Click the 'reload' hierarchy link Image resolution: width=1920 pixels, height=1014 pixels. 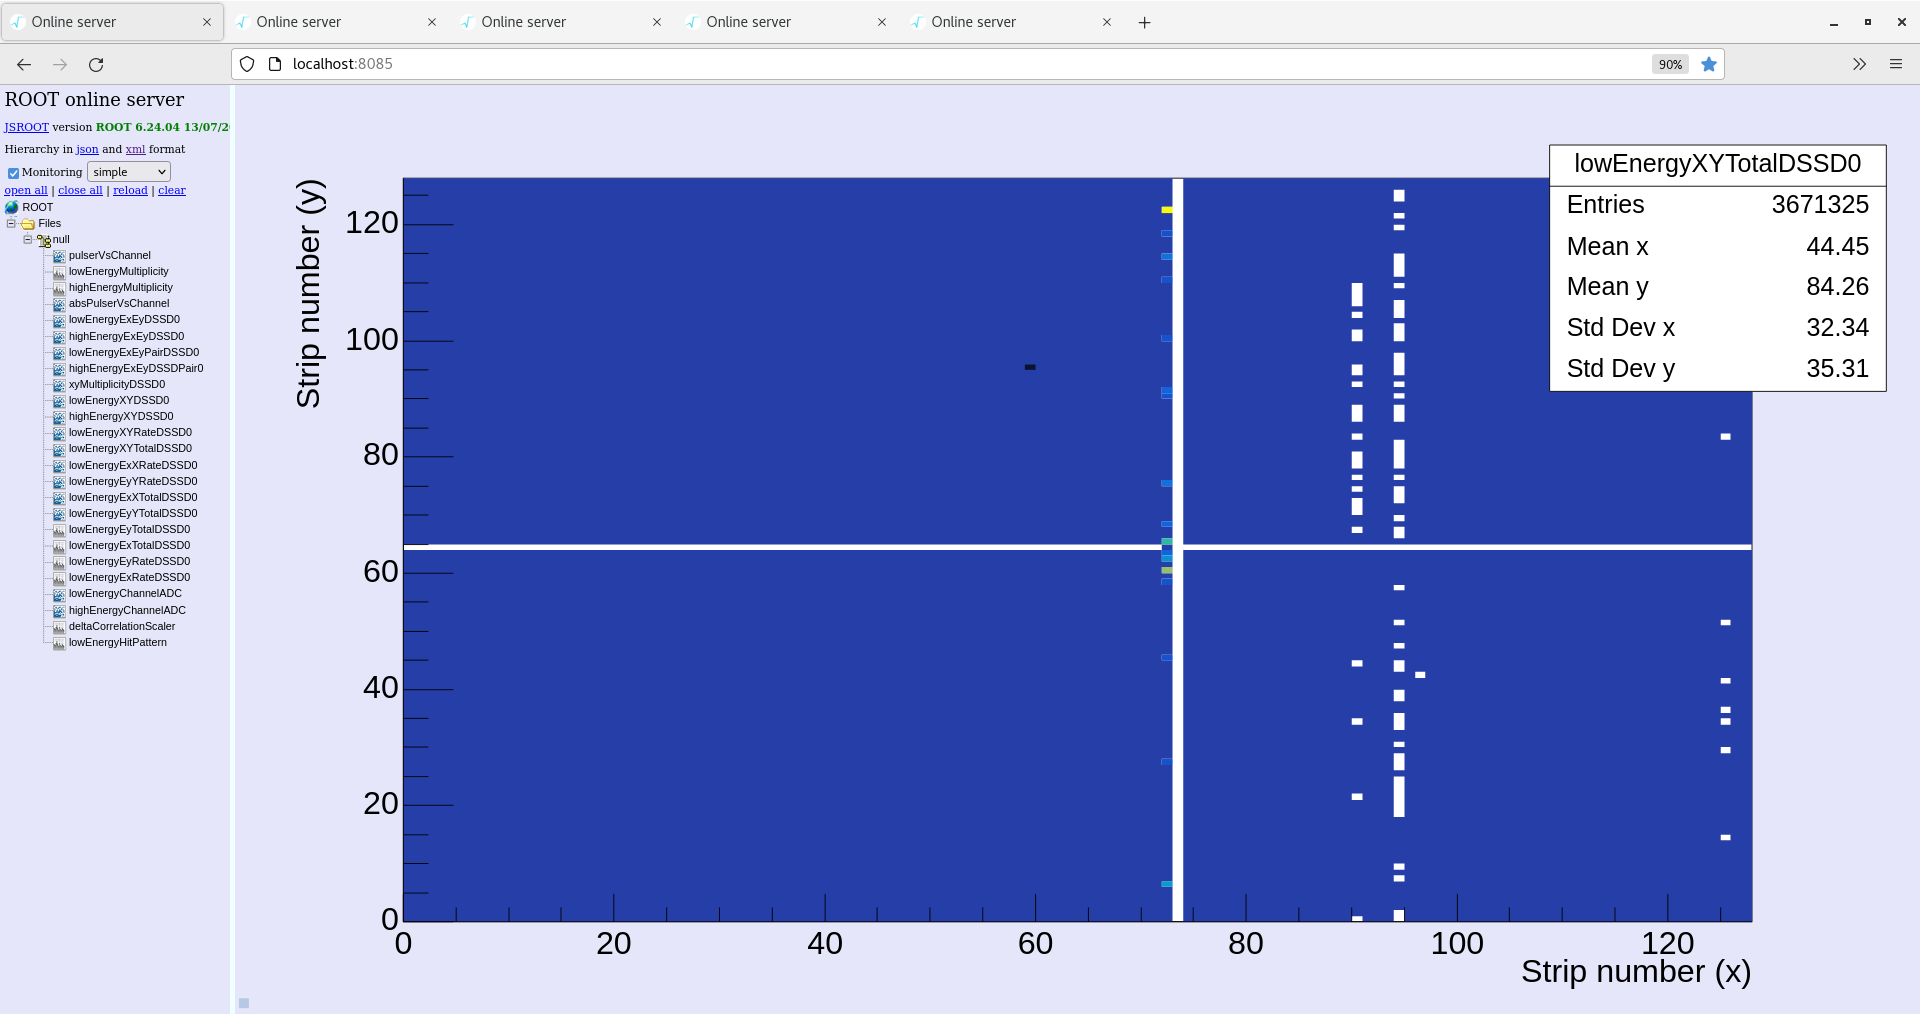tap(130, 190)
